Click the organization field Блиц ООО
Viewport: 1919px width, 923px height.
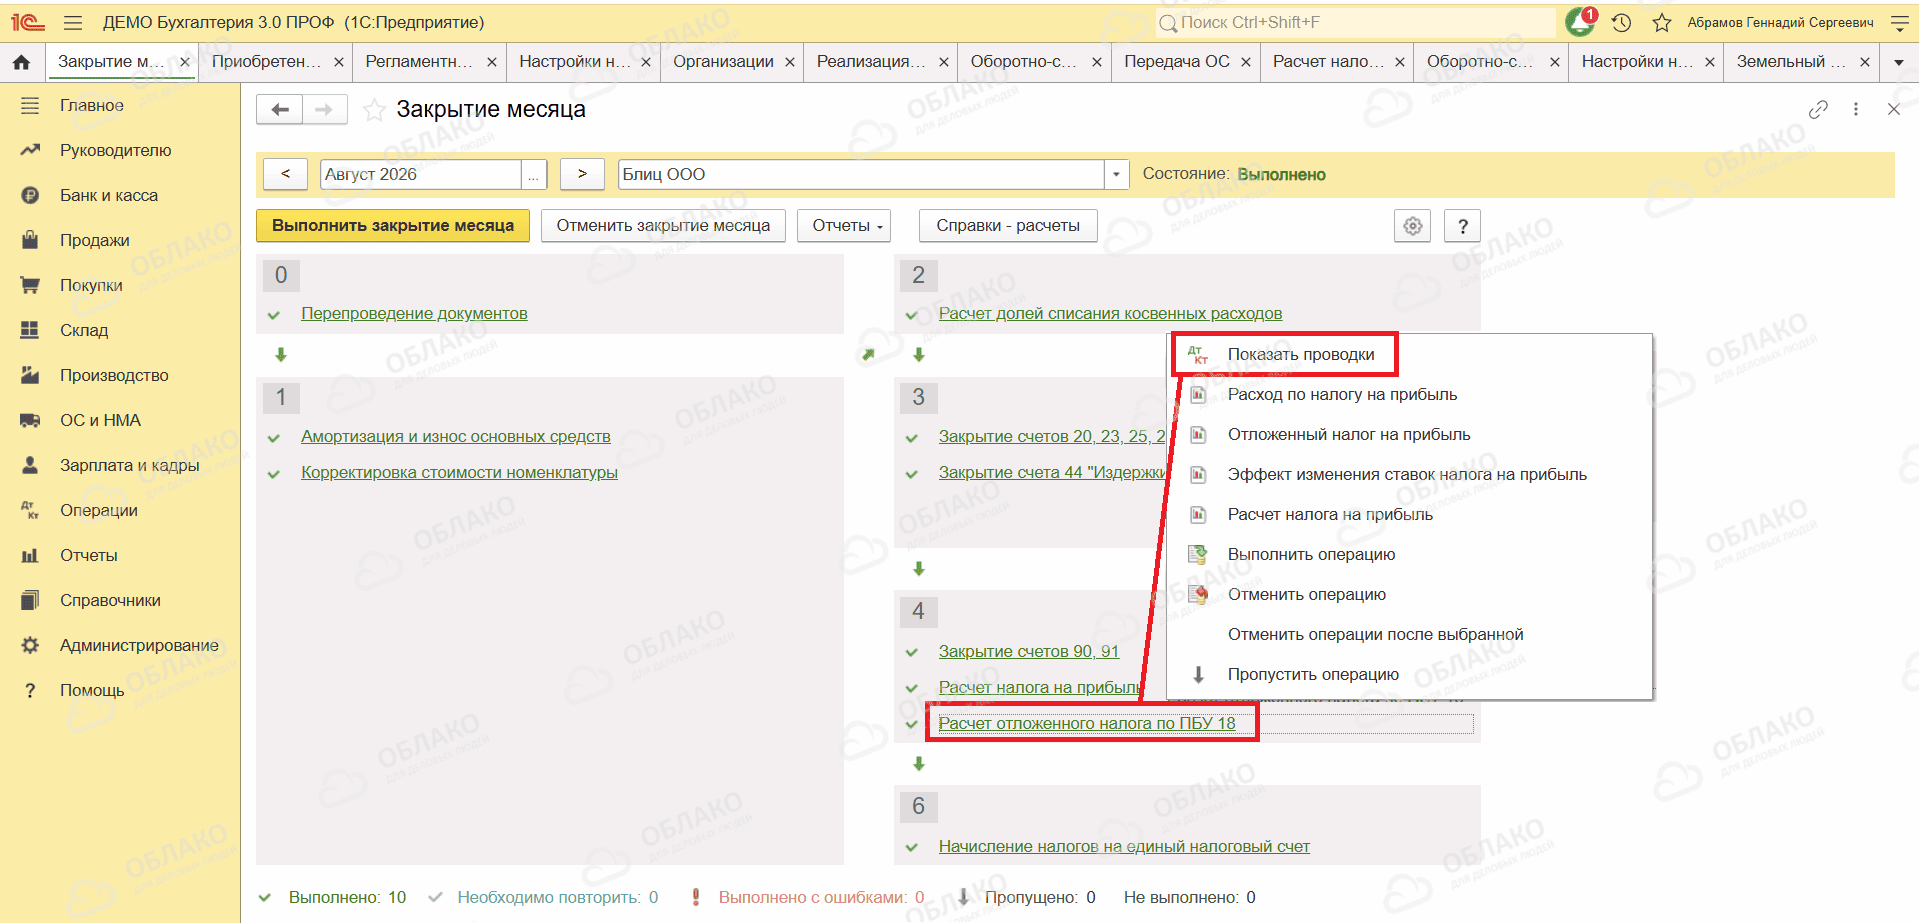861,175
